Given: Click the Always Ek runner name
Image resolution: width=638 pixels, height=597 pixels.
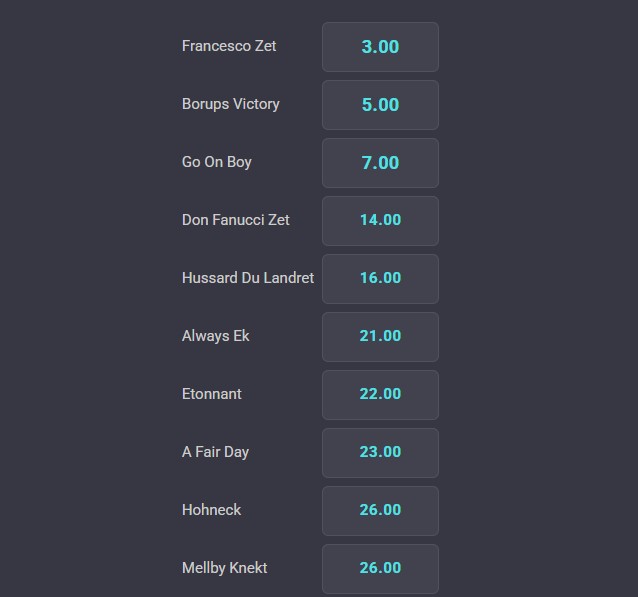Looking at the screenshot, I should pyautogui.click(x=216, y=336).
